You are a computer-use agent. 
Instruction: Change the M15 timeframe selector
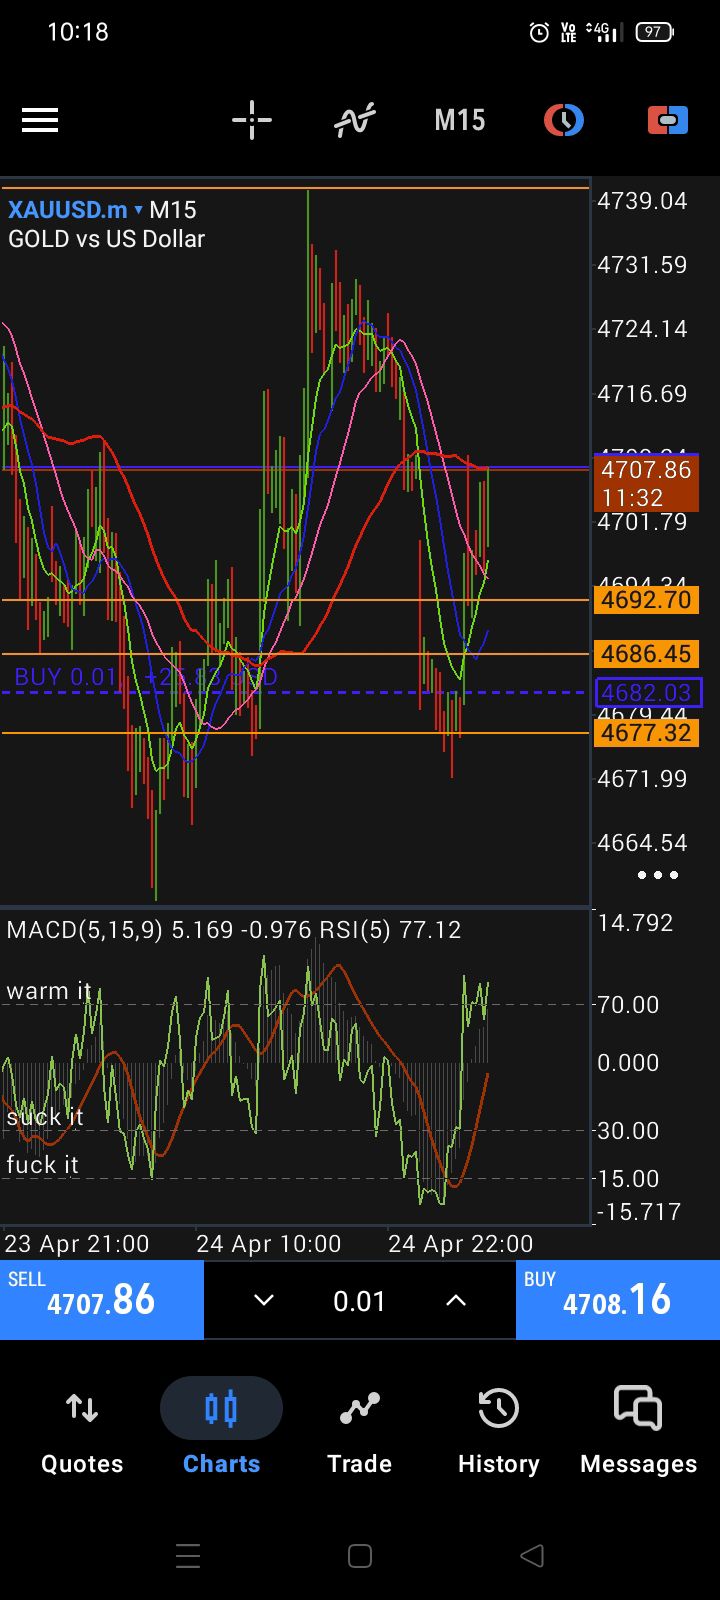459,121
